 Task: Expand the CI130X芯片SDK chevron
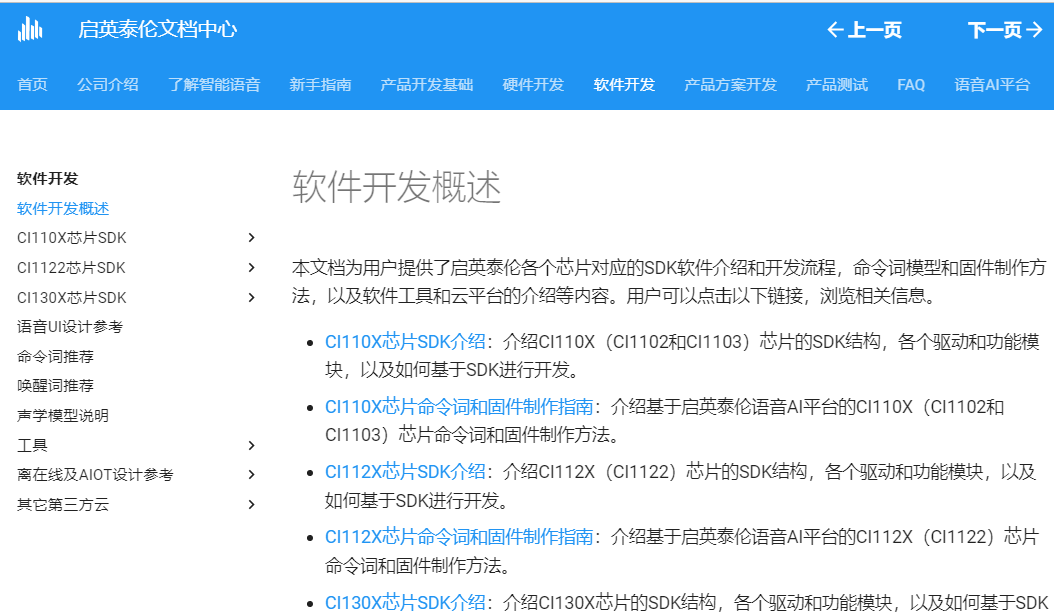pyautogui.click(x=251, y=297)
